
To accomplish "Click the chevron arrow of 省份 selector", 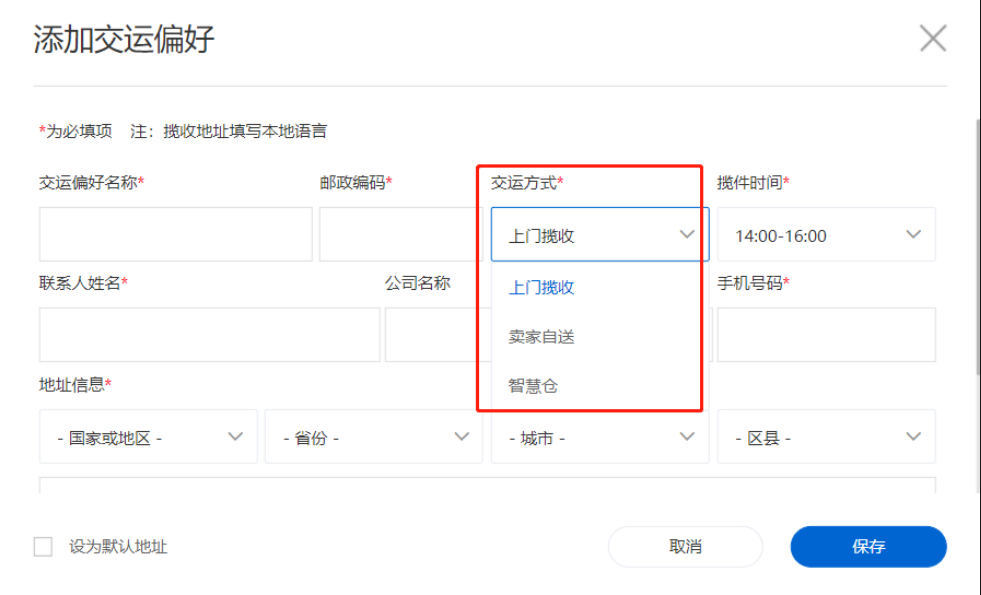I will pos(462,437).
